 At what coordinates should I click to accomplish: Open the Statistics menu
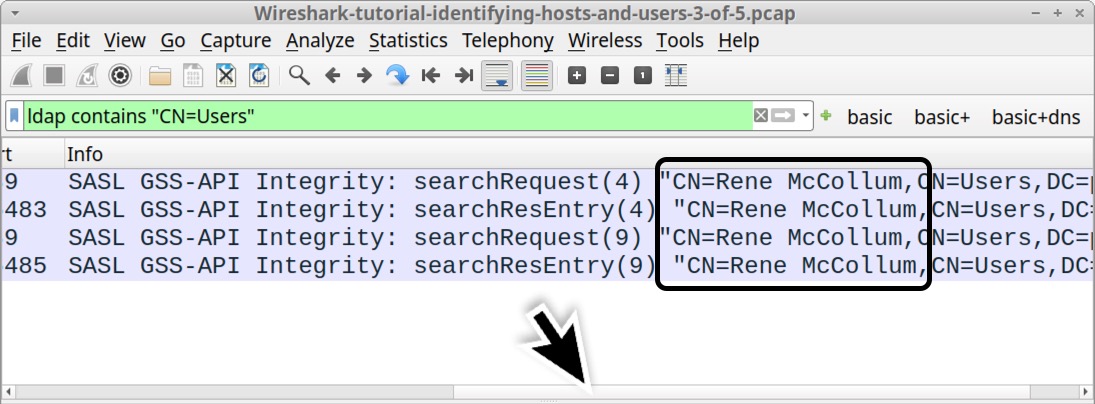[x=409, y=41]
